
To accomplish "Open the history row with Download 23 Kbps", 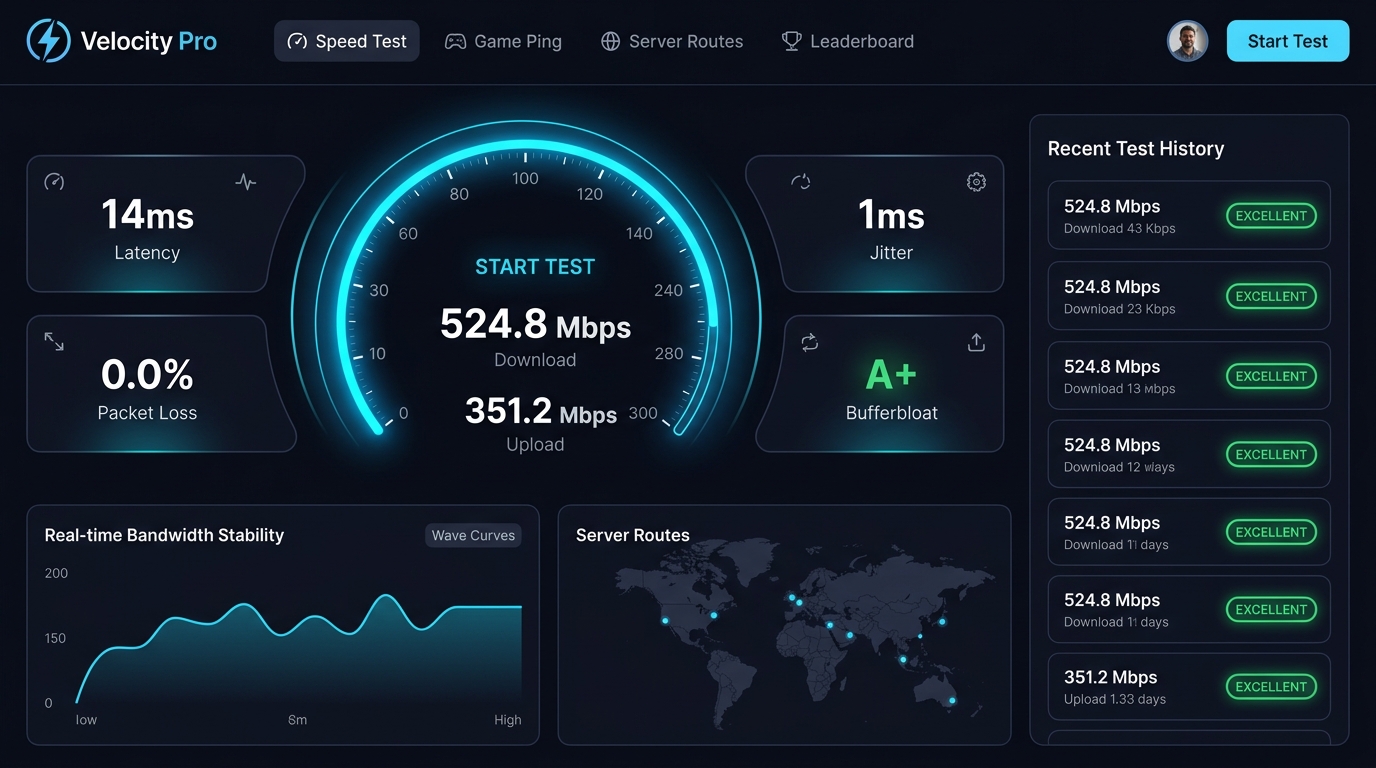I will click(1189, 296).
